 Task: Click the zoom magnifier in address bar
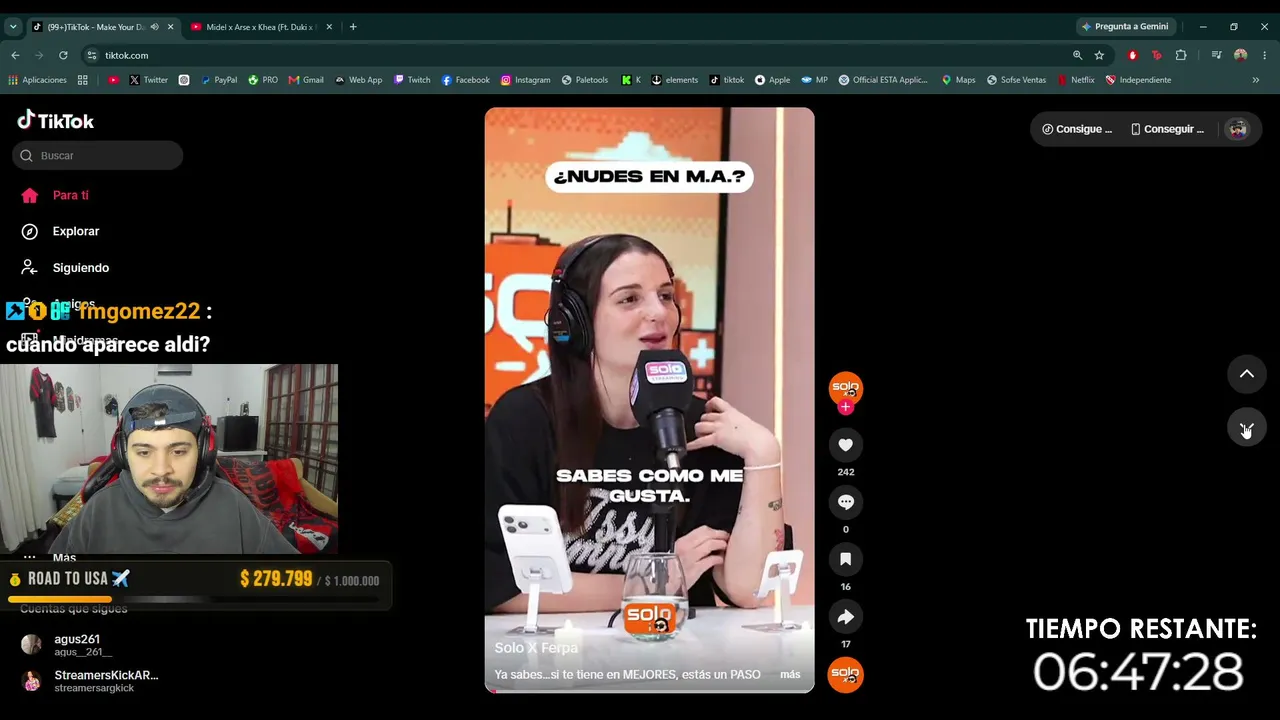pos(1077,55)
